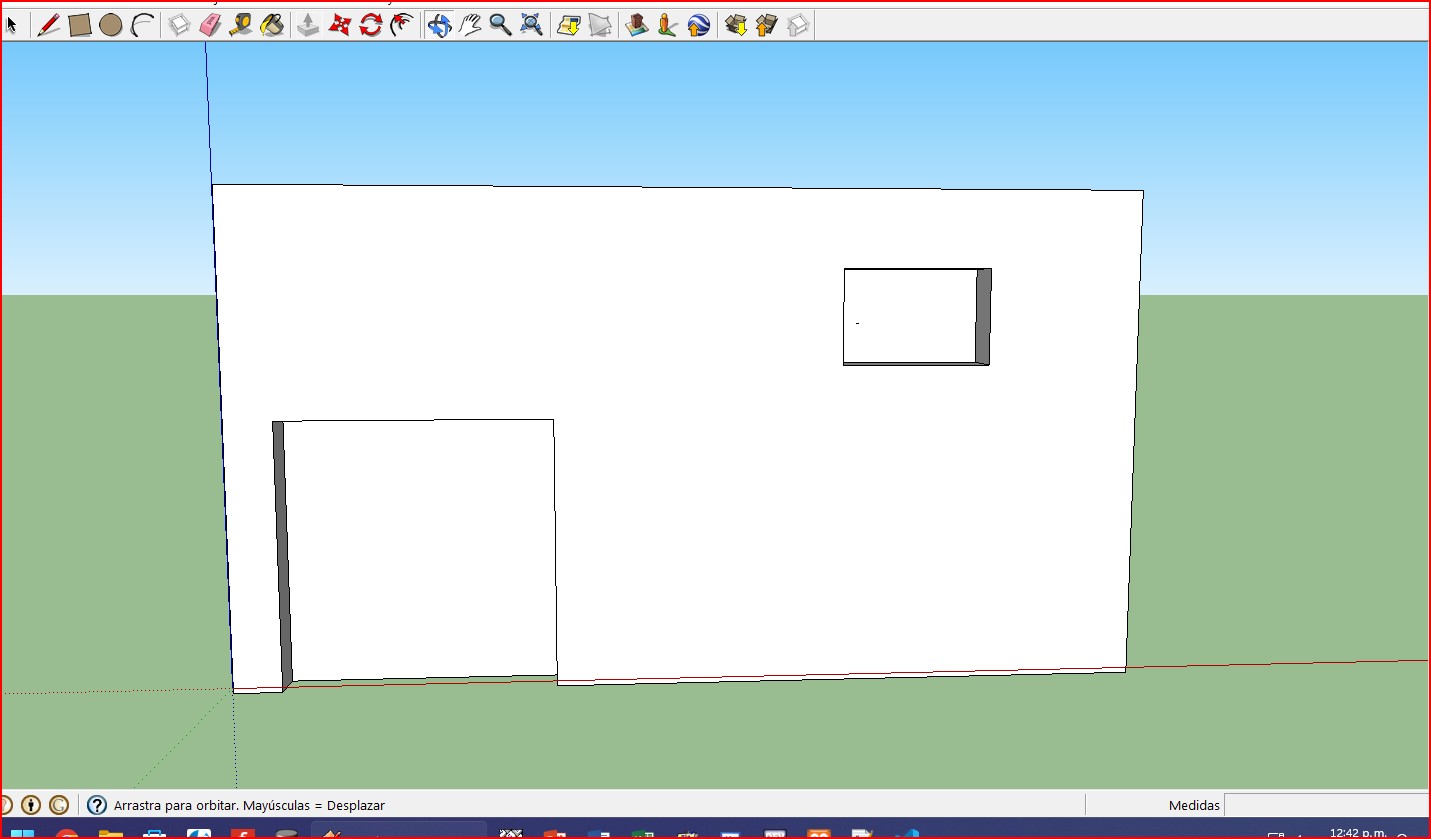The height and width of the screenshot is (839, 1431).
Task: Open Get Models from 3D Warehouse
Action: [x=736, y=25]
